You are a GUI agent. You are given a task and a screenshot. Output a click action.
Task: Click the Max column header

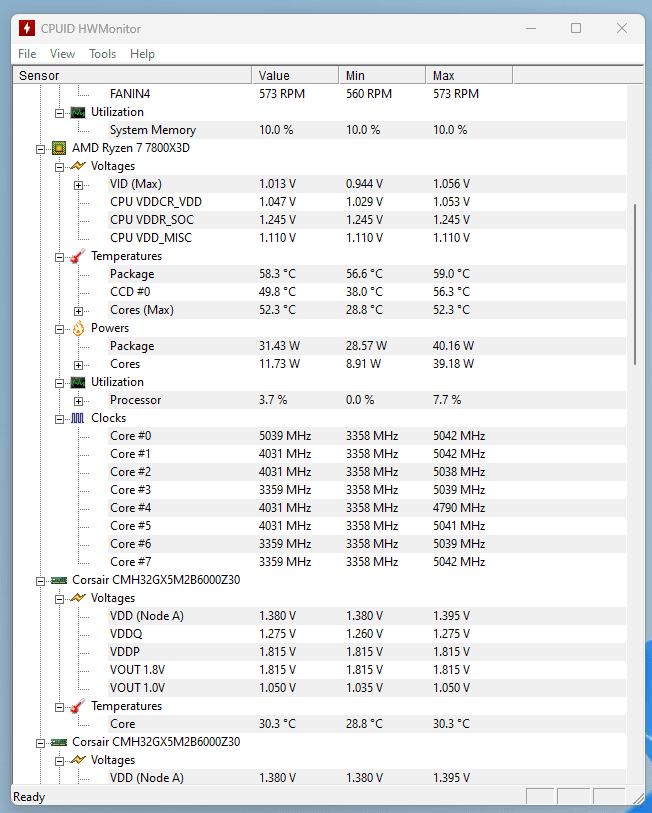[469, 75]
